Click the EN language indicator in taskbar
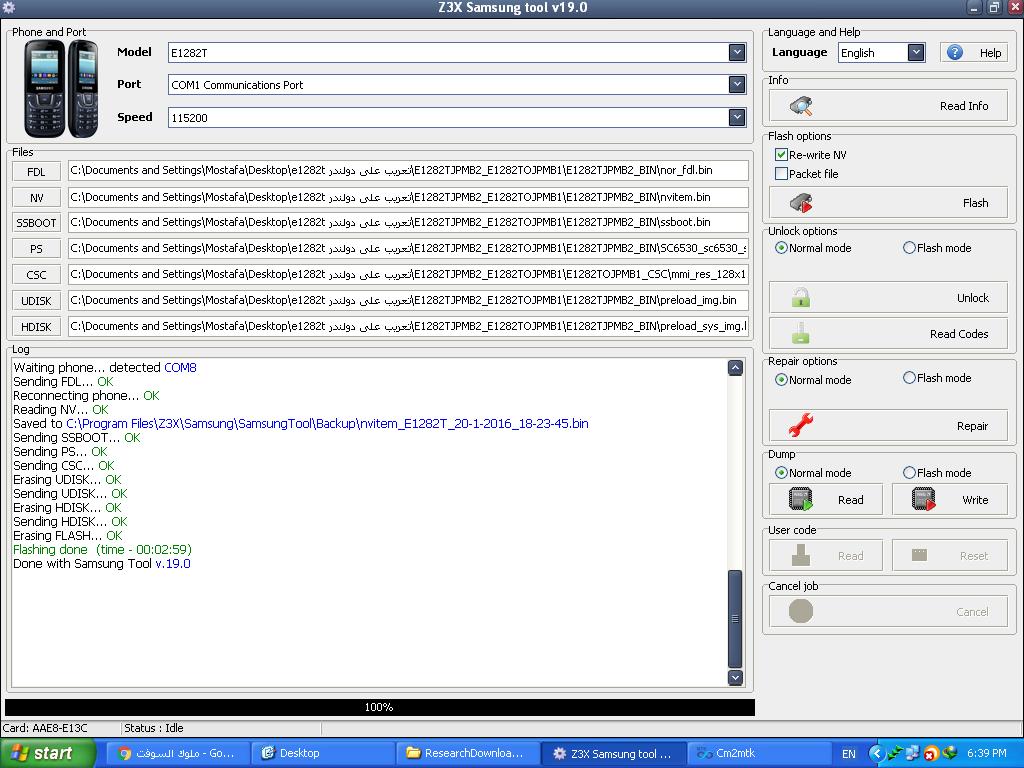The width and height of the screenshot is (1024, 768). coord(849,754)
